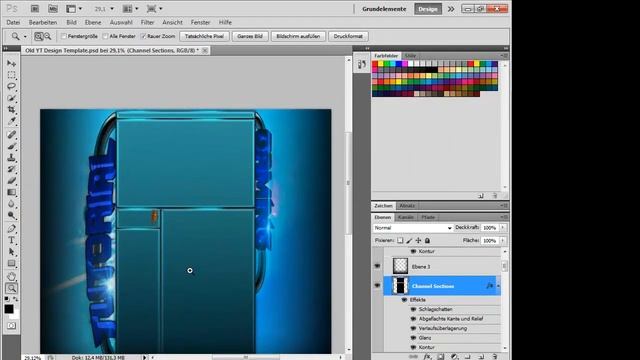Select the Type tool
The height and width of the screenshot is (360, 640).
pyautogui.click(x=11, y=240)
